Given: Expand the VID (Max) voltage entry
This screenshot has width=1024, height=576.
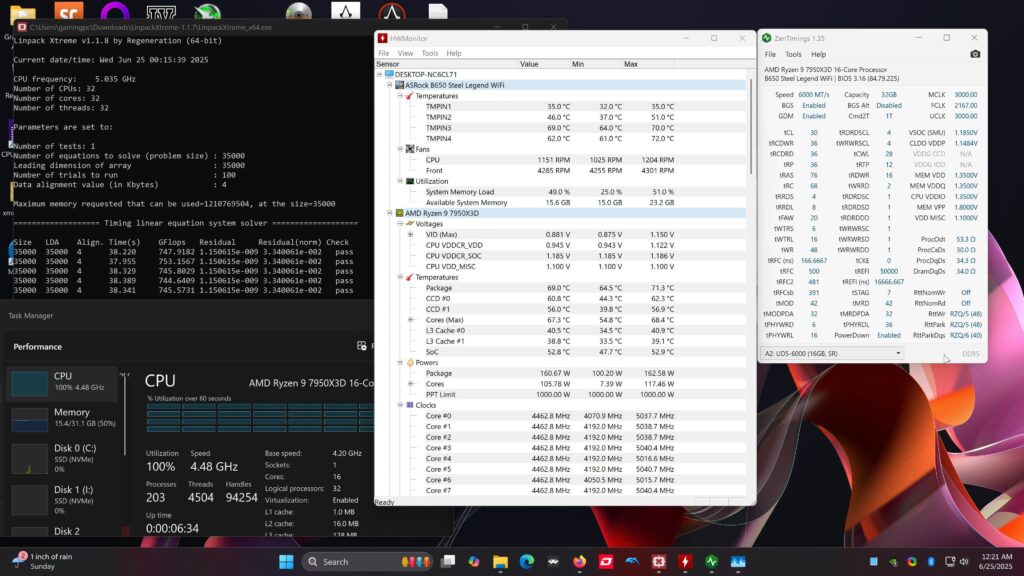Looking at the screenshot, I should [410, 234].
